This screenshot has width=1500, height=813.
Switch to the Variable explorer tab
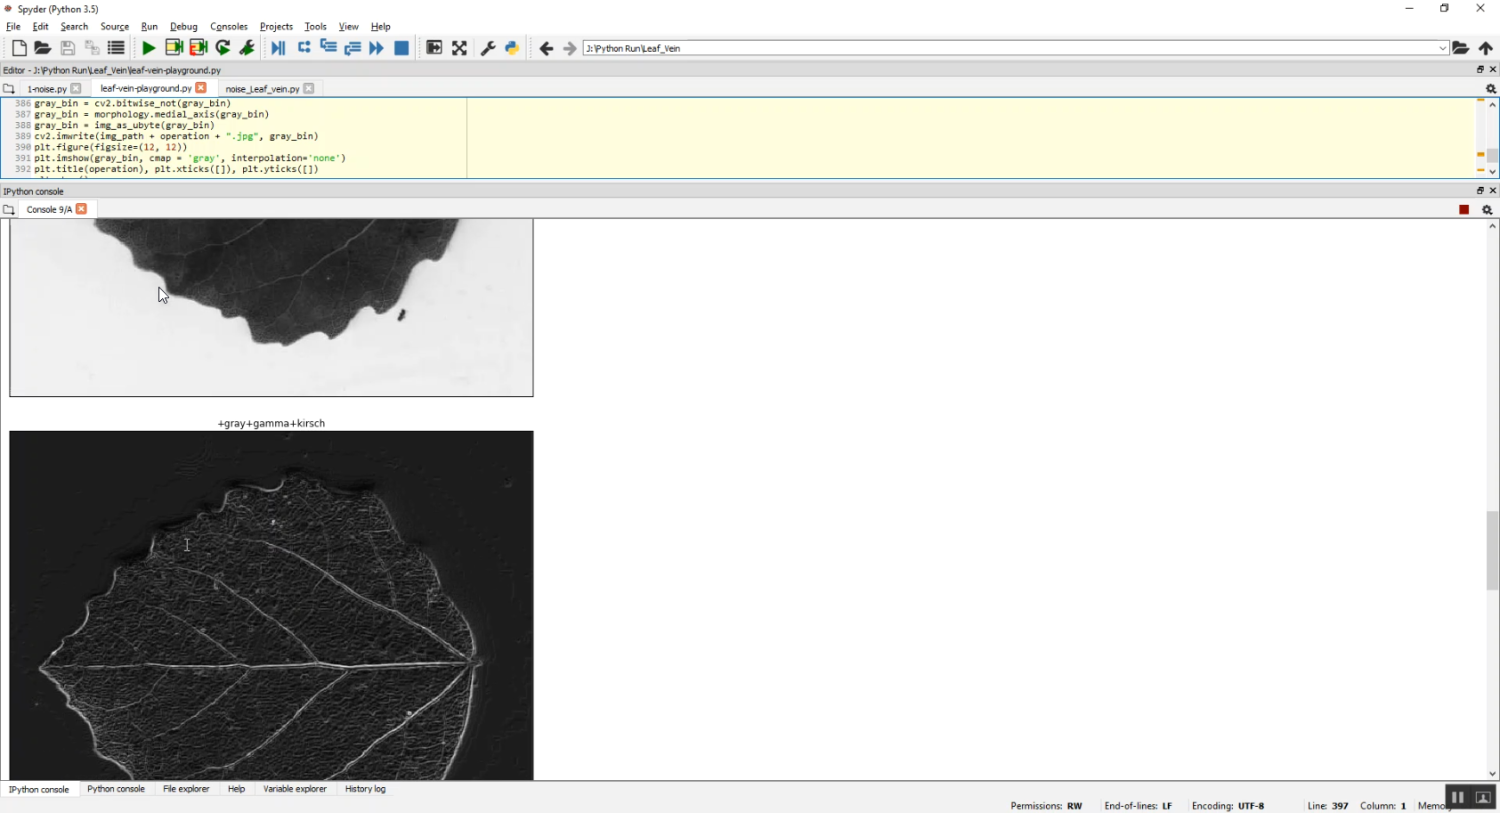click(294, 789)
